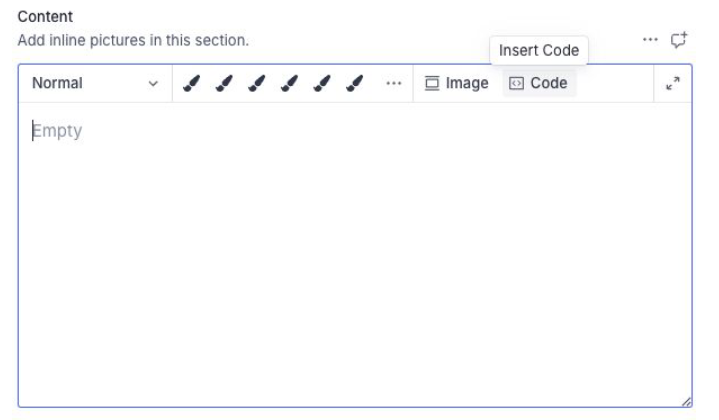Click the editor resize handle corner

pyautogui.click(x=686, y=402)
